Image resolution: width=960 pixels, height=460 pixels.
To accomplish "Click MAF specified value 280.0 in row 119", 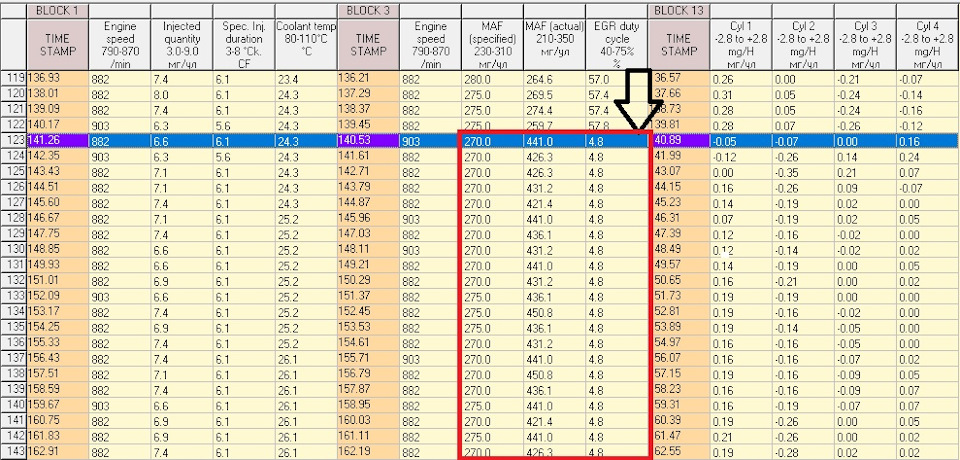I will point(492,79).
